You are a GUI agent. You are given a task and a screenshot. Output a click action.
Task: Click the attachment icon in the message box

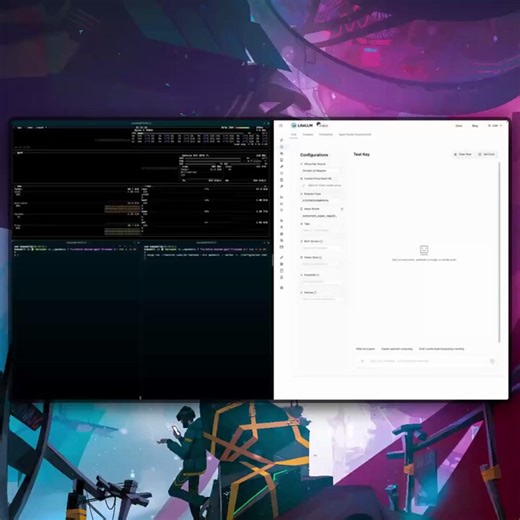(362, 361)
